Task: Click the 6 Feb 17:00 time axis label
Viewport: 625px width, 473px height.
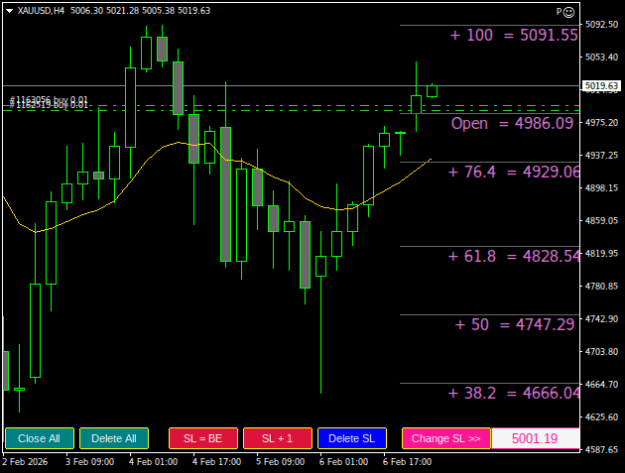Action: click(x=407, y=462)
